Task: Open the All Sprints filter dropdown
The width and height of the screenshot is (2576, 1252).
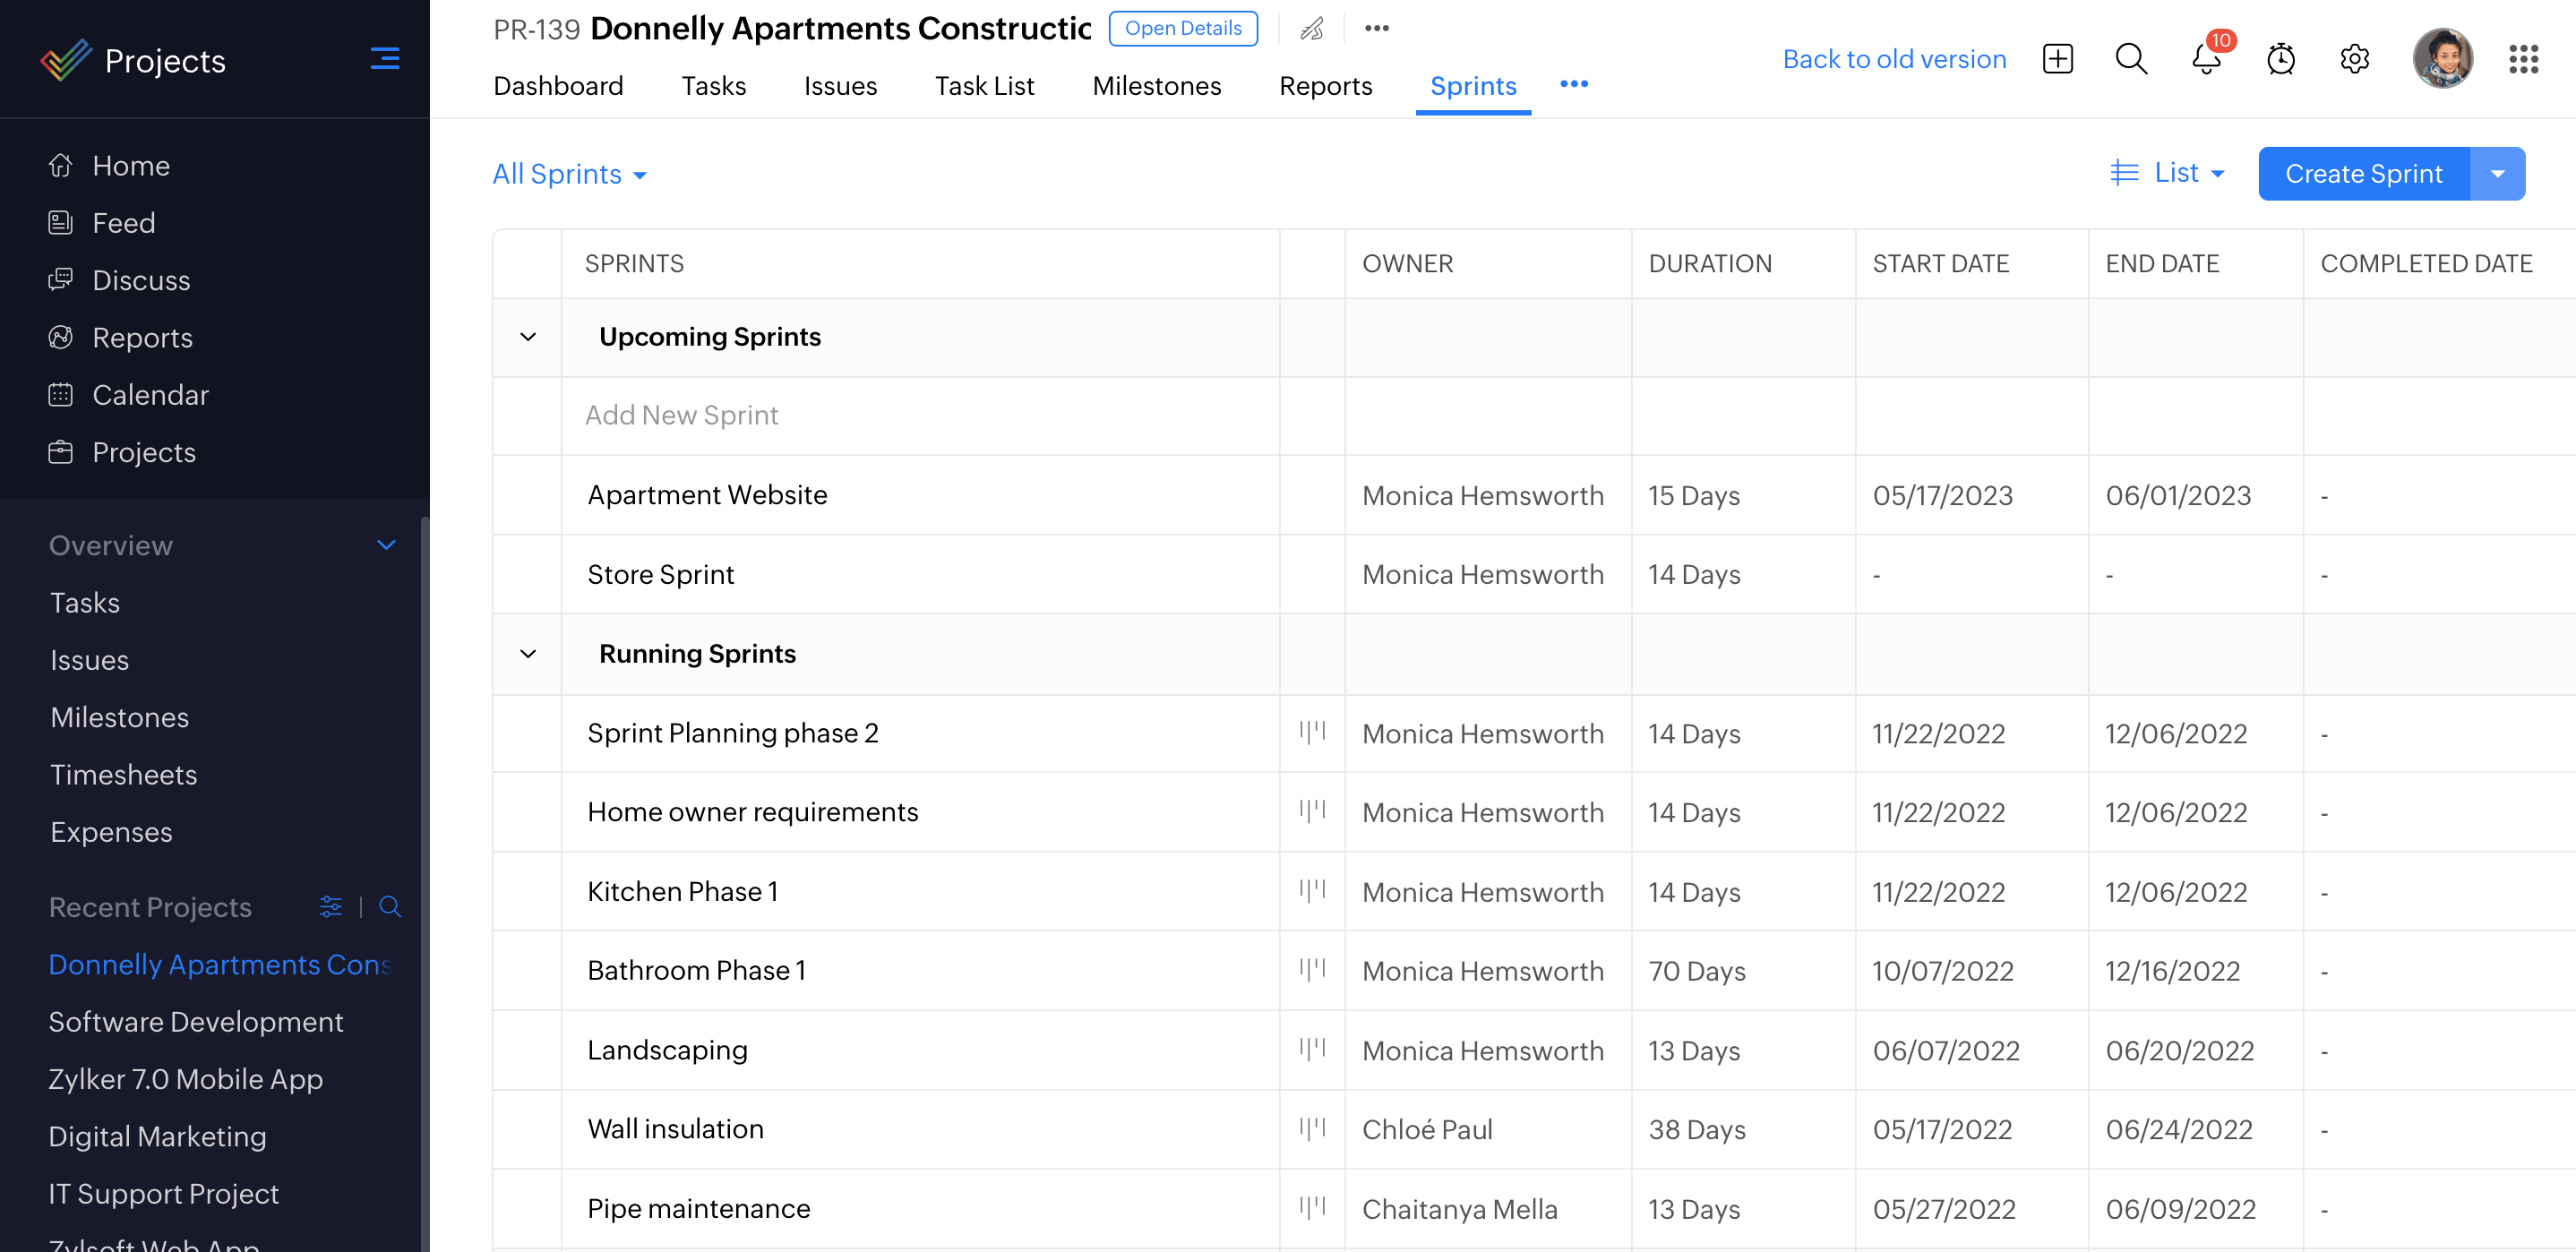Action: 569,175
